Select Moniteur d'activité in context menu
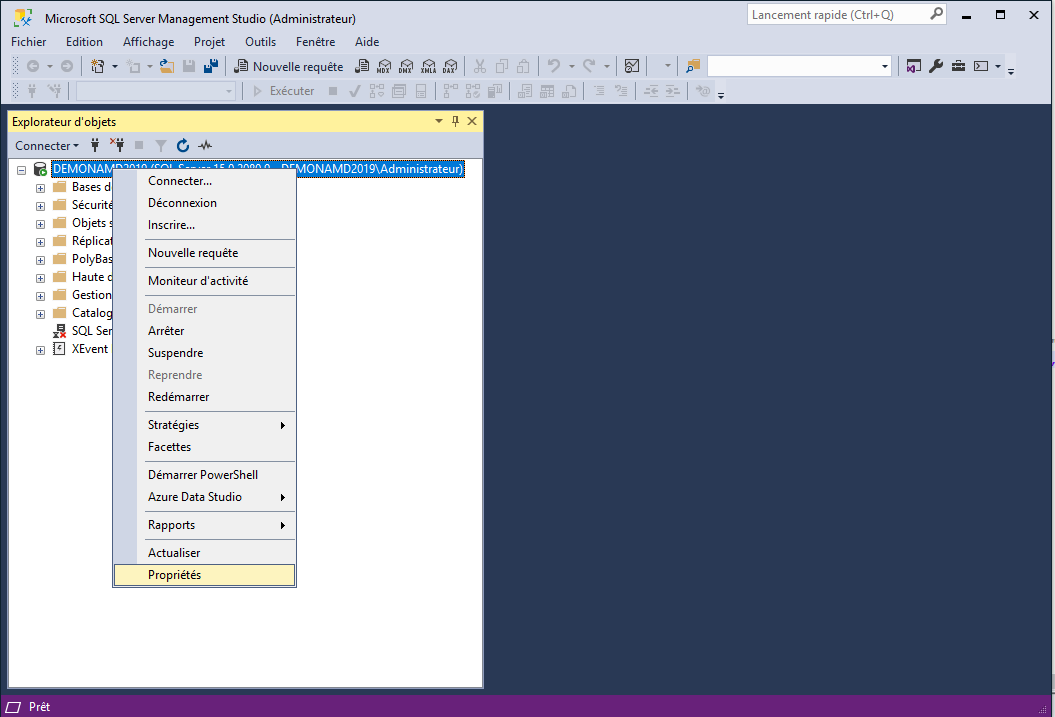This screenshot has height=717, width=1055. tap(197, 281)
